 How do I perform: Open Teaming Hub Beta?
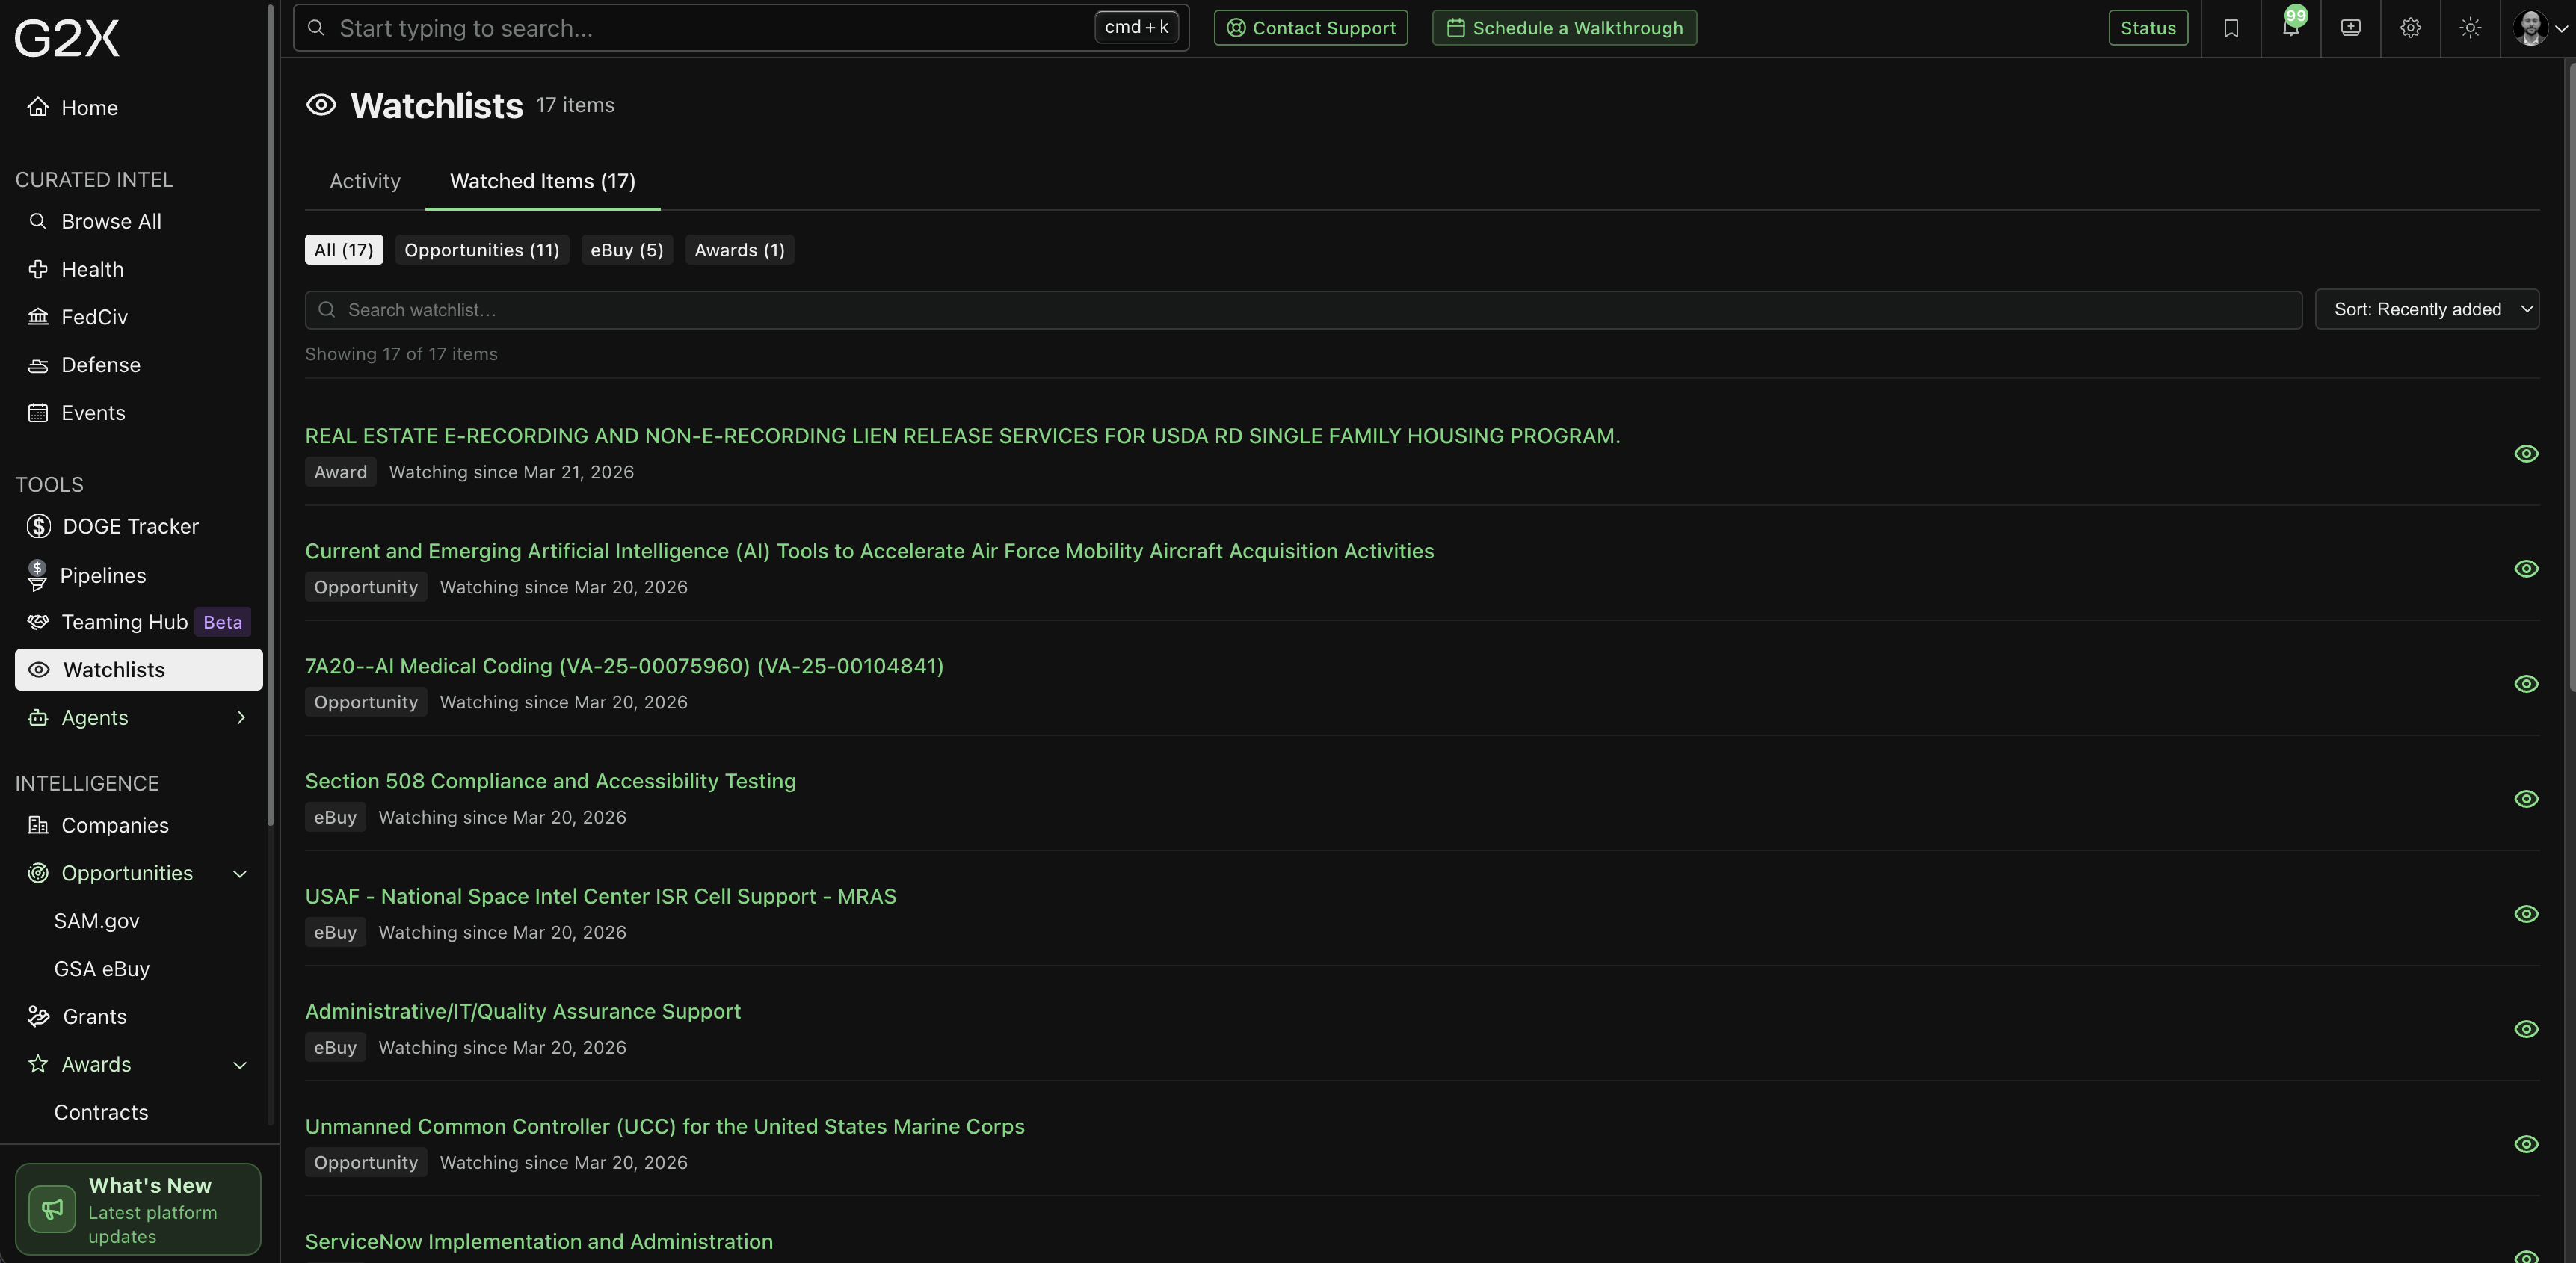pos(138,622)
